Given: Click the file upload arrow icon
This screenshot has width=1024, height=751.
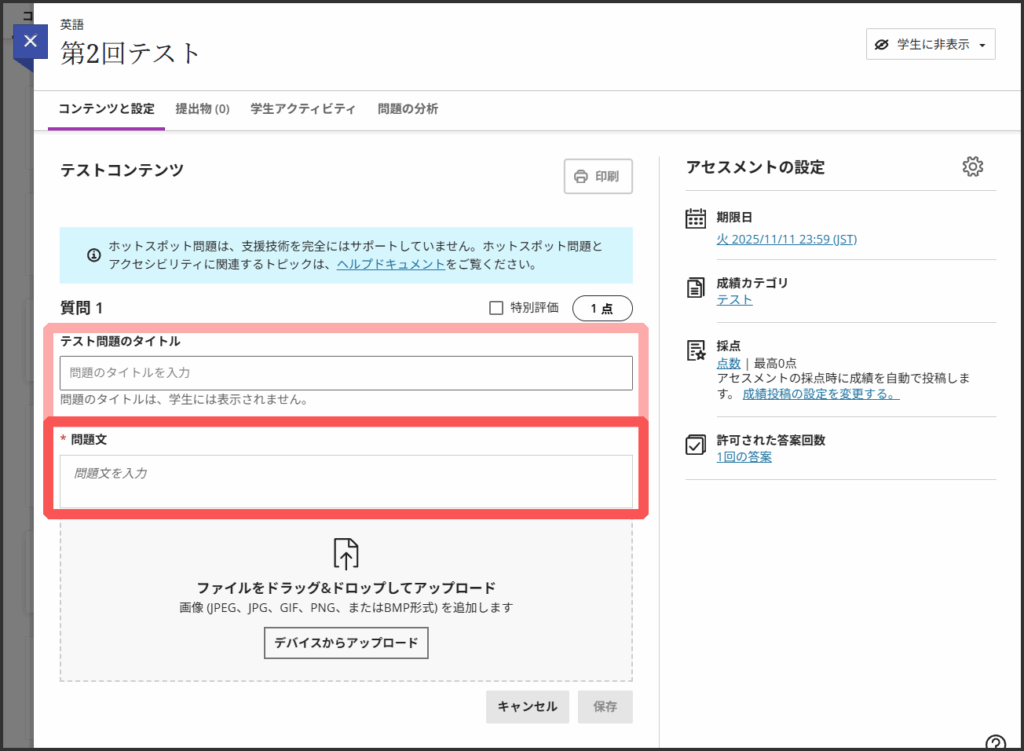Looking at the screenshot, I should click(x=345, y=554).
